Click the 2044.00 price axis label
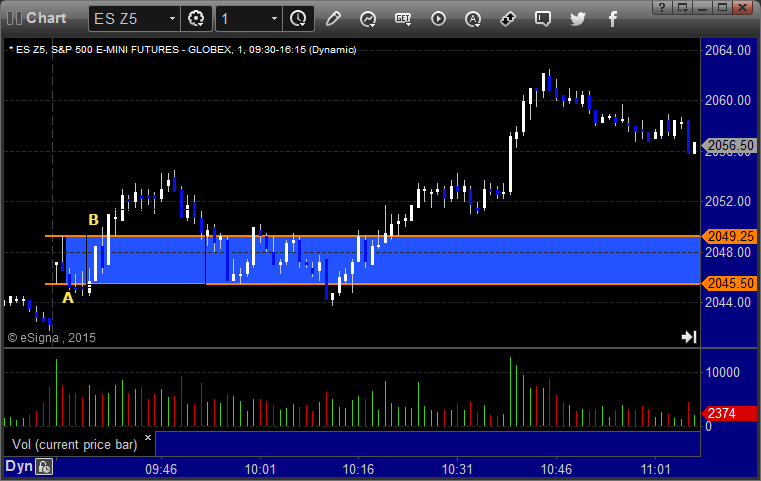This screenshot has height=481, width=761. (728, 302)
